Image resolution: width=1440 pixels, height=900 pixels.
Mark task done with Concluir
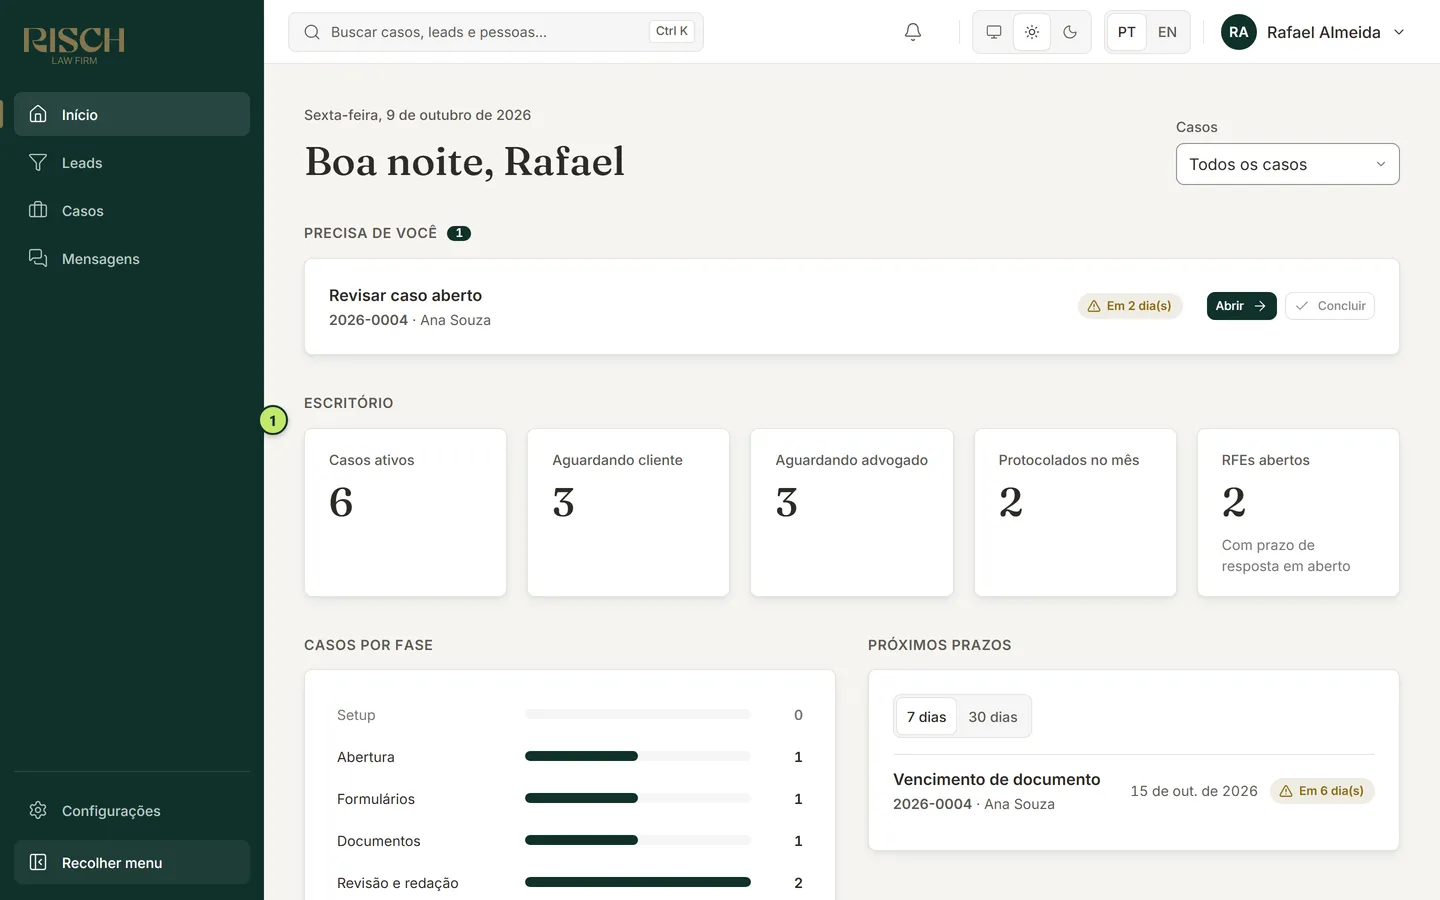coord(1330,306)
